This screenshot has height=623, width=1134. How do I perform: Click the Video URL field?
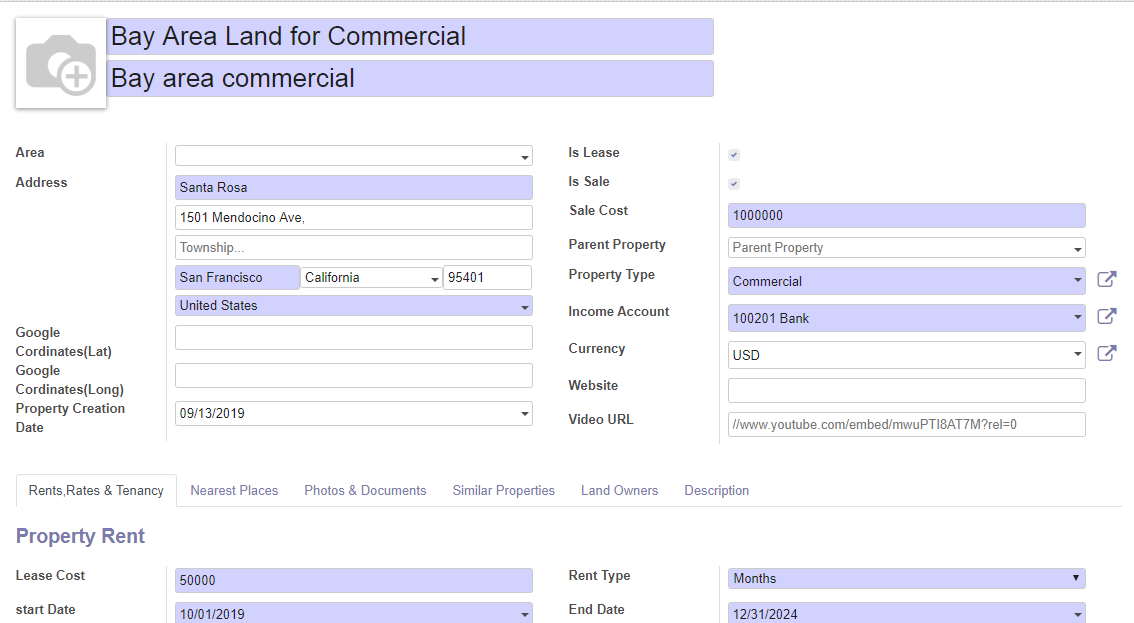(907, 425)
